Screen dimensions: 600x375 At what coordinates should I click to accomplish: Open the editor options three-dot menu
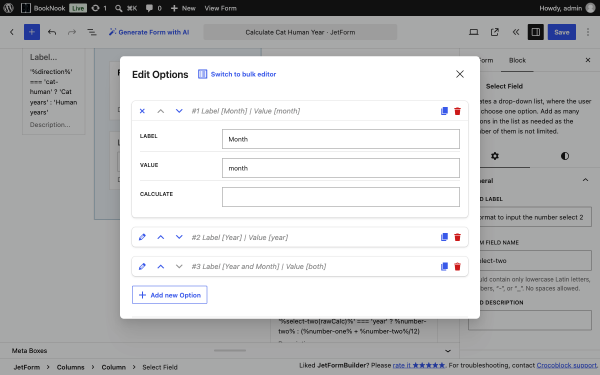588,32
